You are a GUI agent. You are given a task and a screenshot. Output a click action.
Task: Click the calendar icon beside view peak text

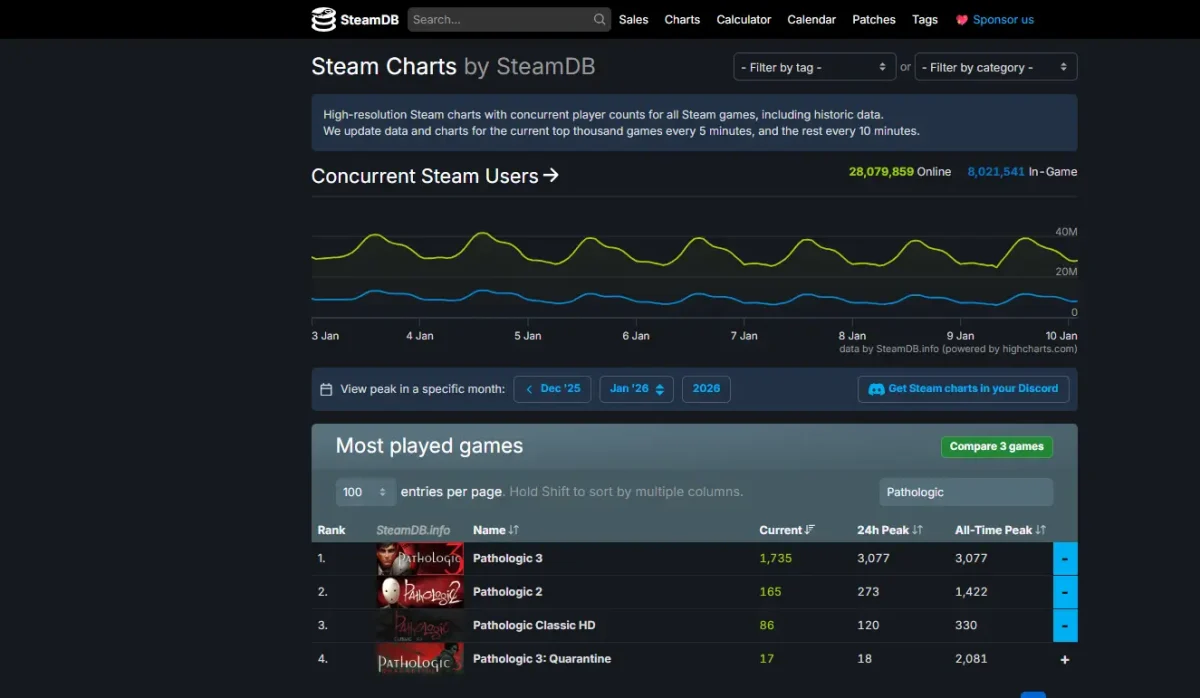click(327, 388)
